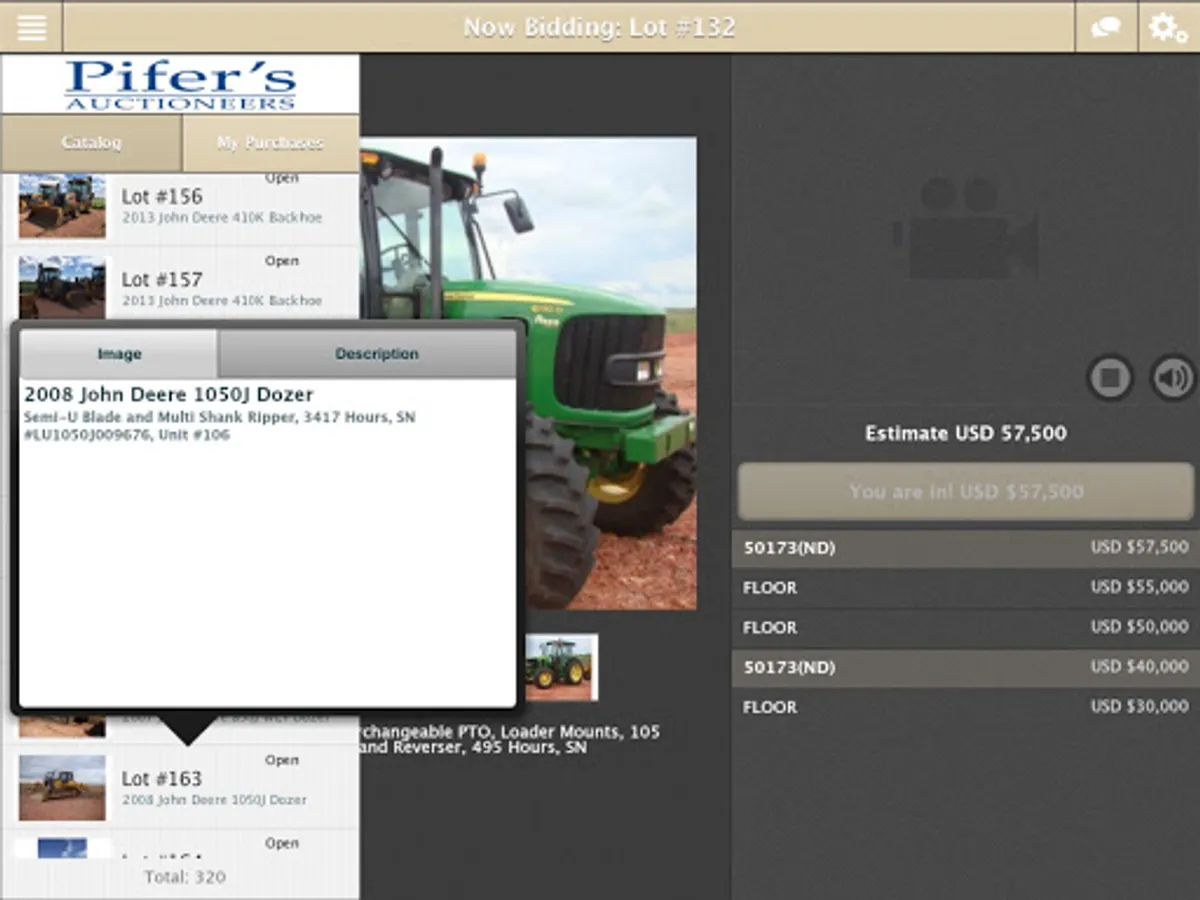Open the chat messages icon
This screenshot has height=900, width=1200.
tap(1106, 27)
